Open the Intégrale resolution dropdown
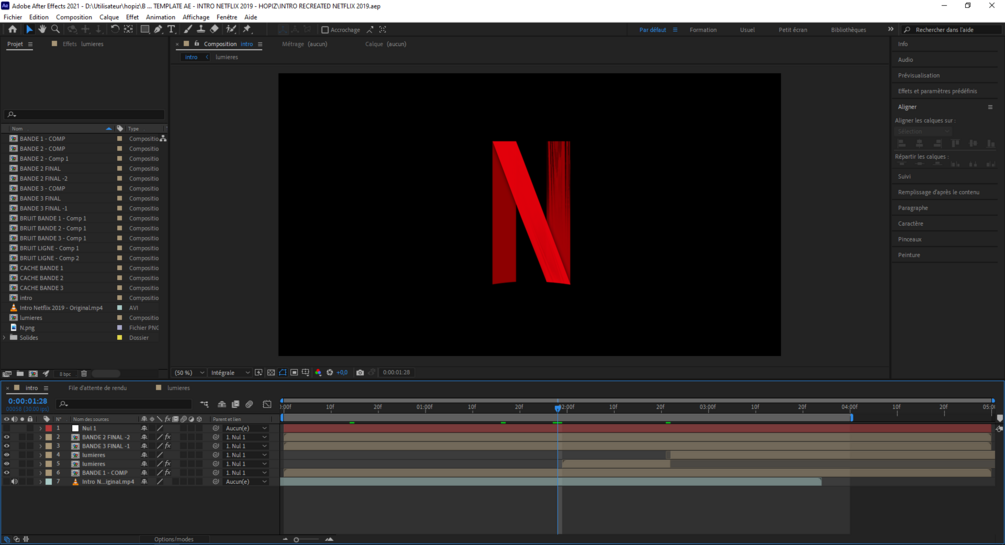Viewport: 1005px width, 545px height. click(x=230, y=373)
